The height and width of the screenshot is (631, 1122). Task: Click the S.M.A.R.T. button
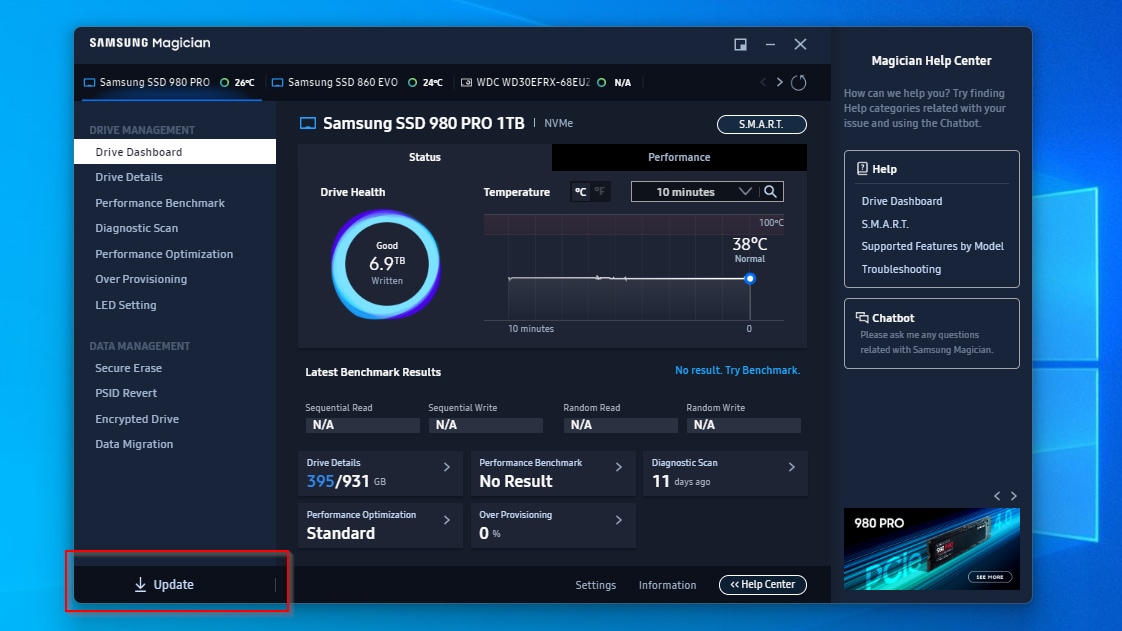(761, 124)
